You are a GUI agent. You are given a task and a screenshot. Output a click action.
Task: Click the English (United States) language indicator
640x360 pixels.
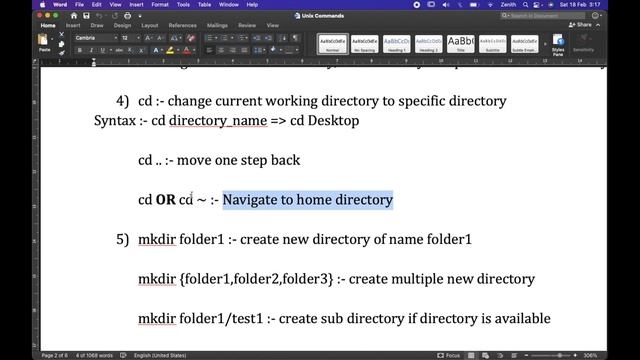click(x=160, y=356)
